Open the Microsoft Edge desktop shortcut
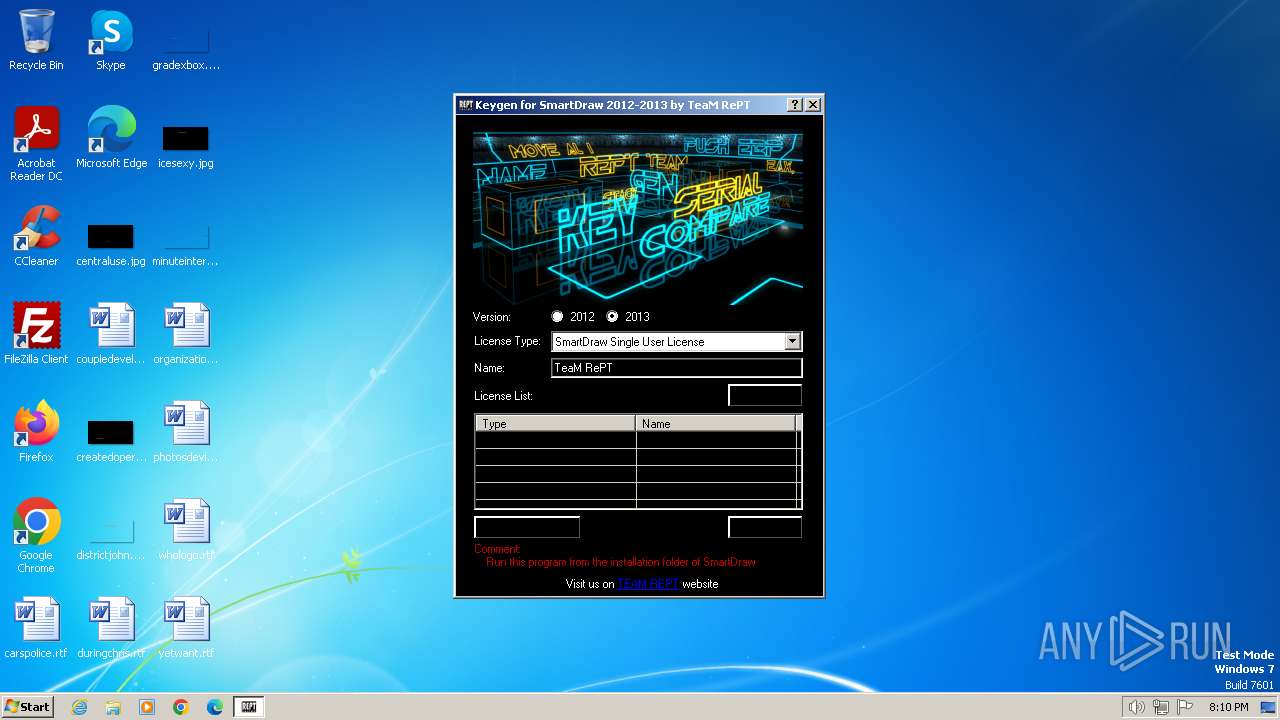 pyautogui.click(x=111, y=138)
